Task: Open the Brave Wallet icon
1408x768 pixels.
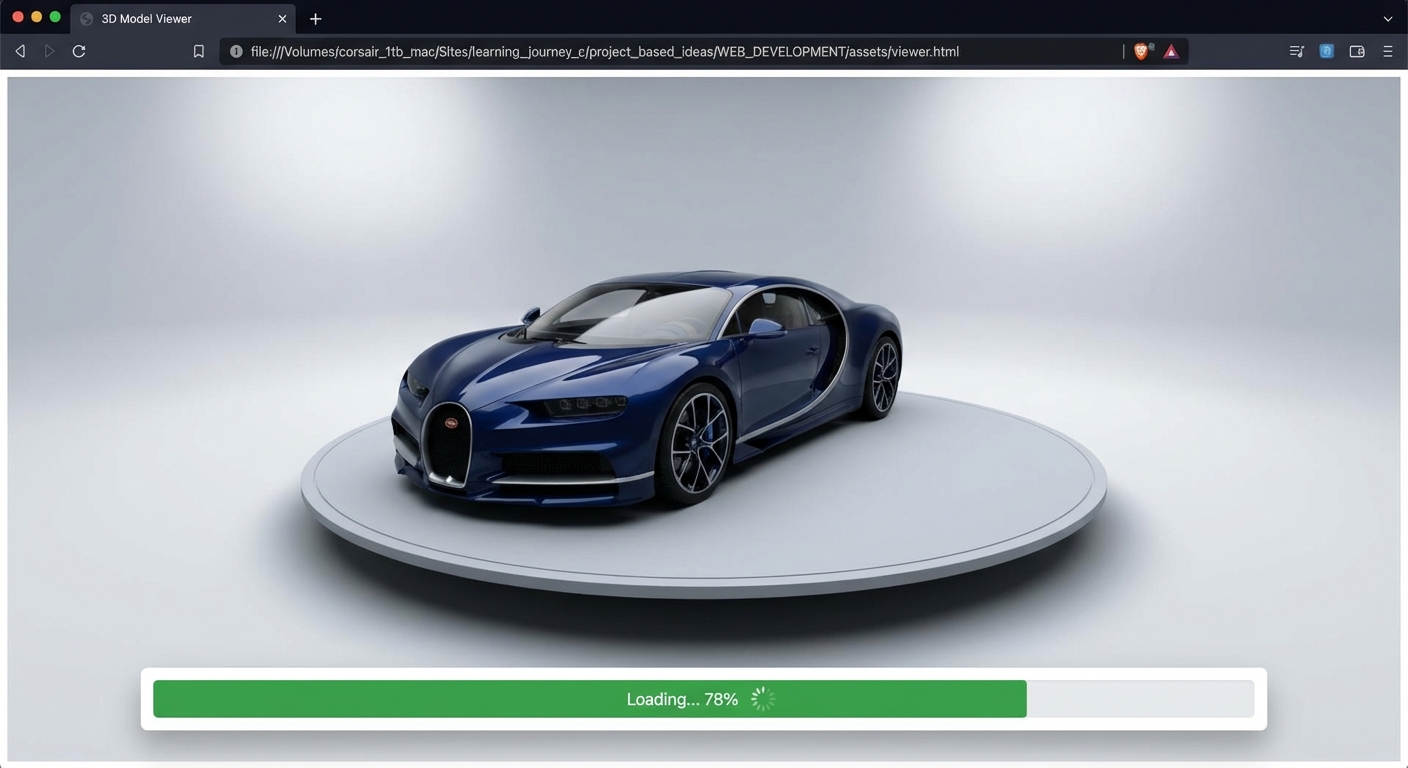Action: coord(1357,51)
